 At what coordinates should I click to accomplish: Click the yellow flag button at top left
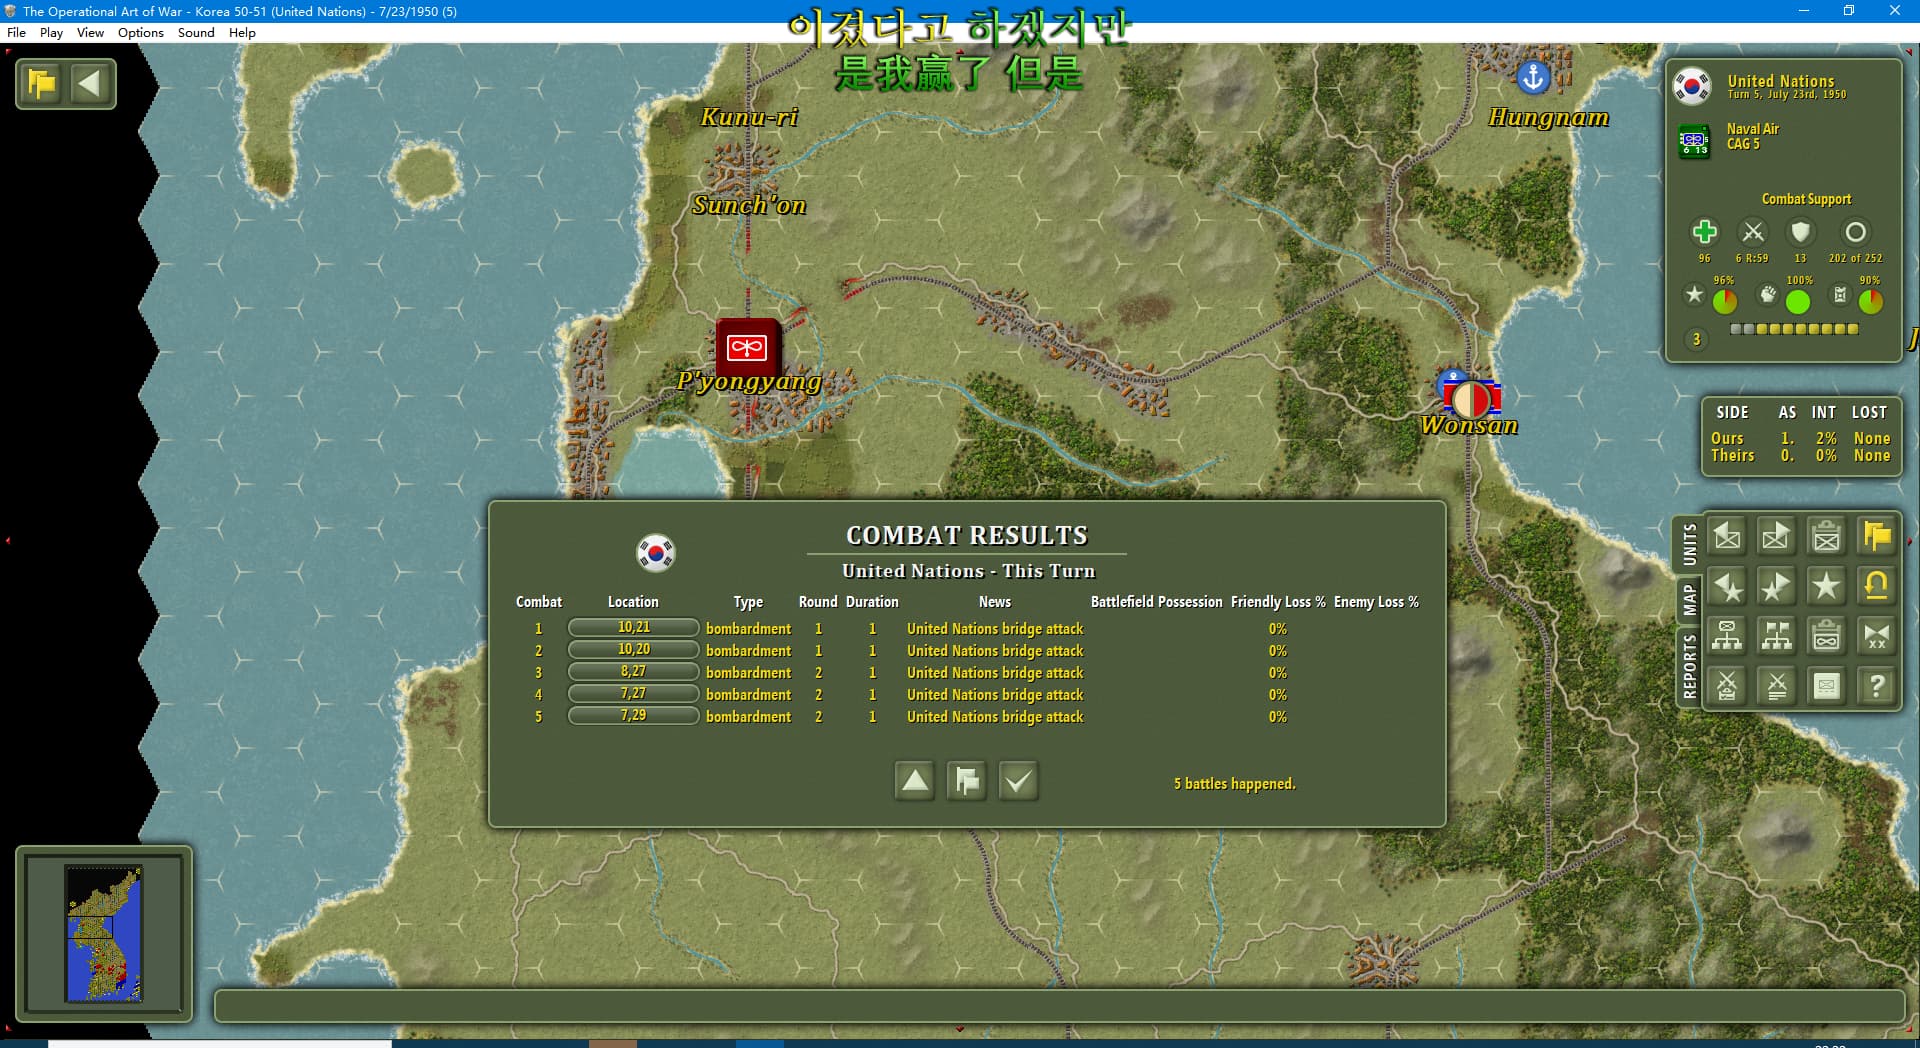tap(42, 84)
